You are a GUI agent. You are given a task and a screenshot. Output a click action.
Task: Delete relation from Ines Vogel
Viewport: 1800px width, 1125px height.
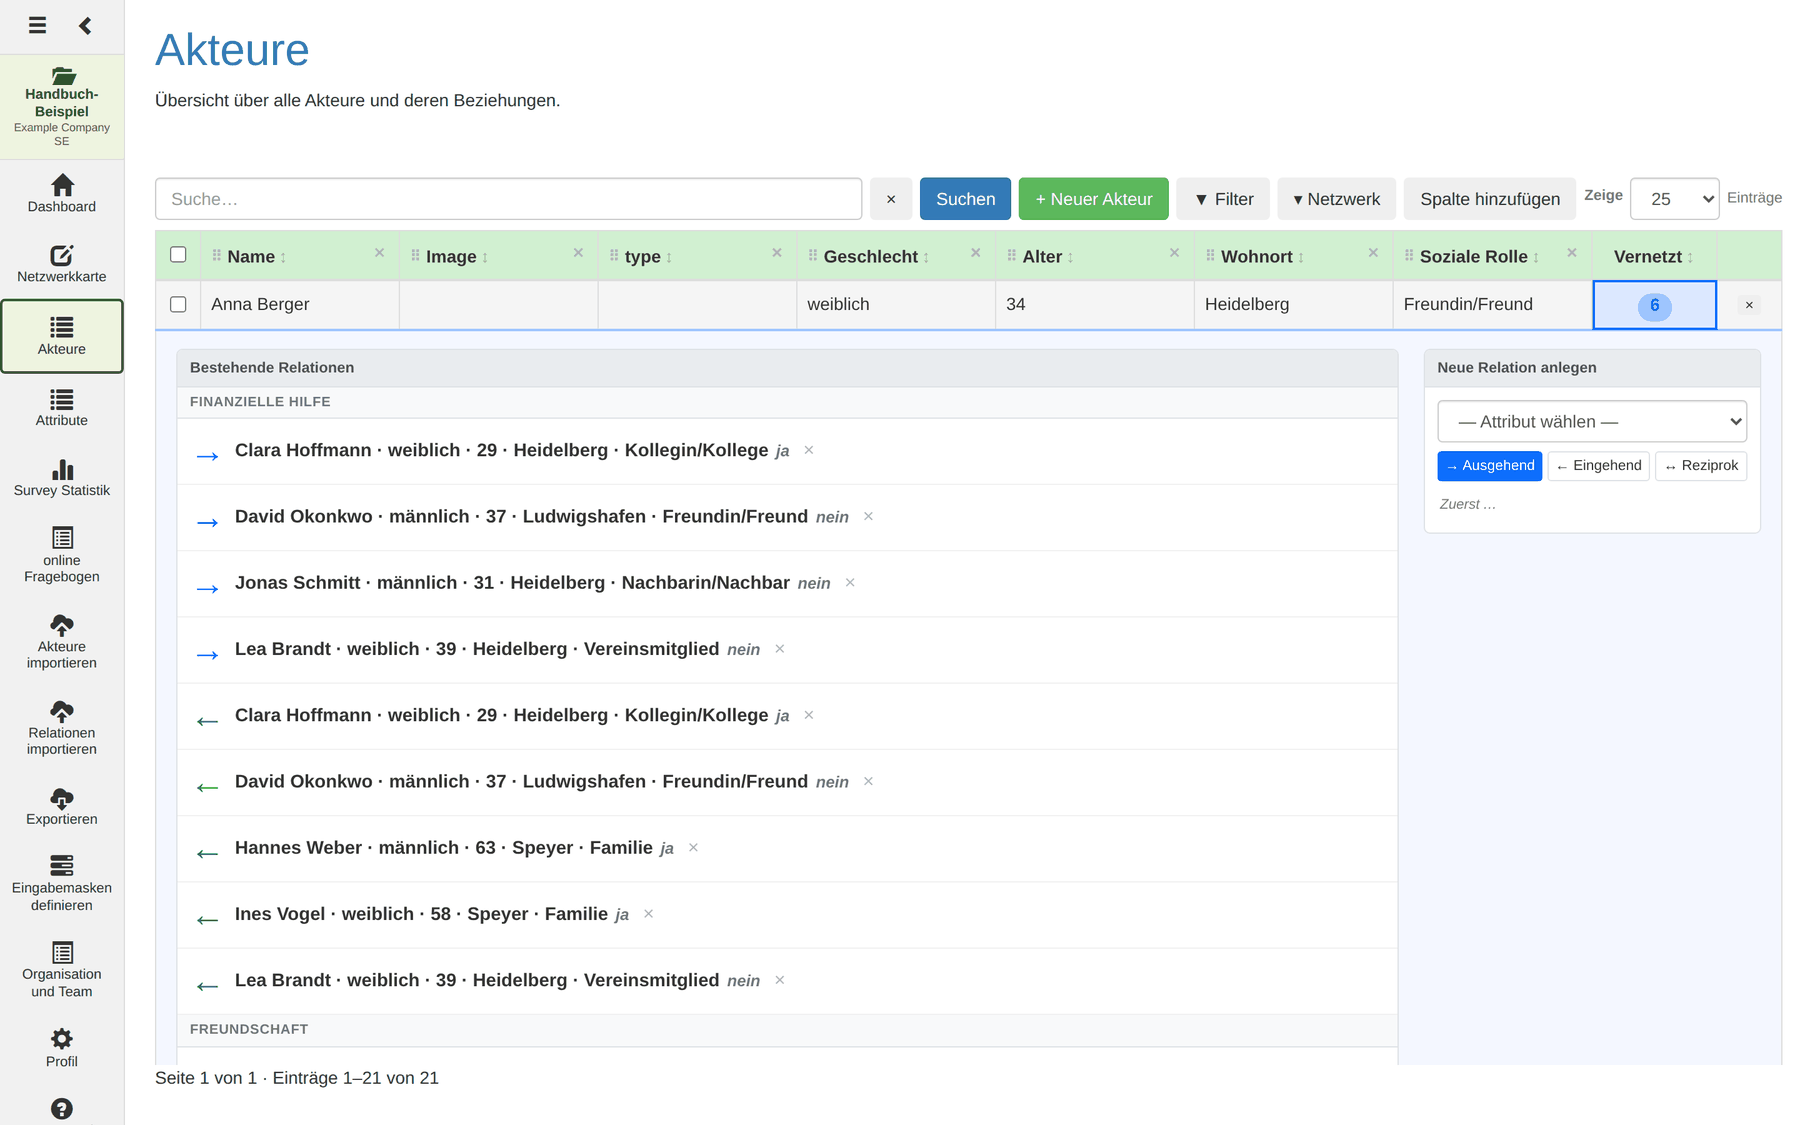(x=648, y=914)
